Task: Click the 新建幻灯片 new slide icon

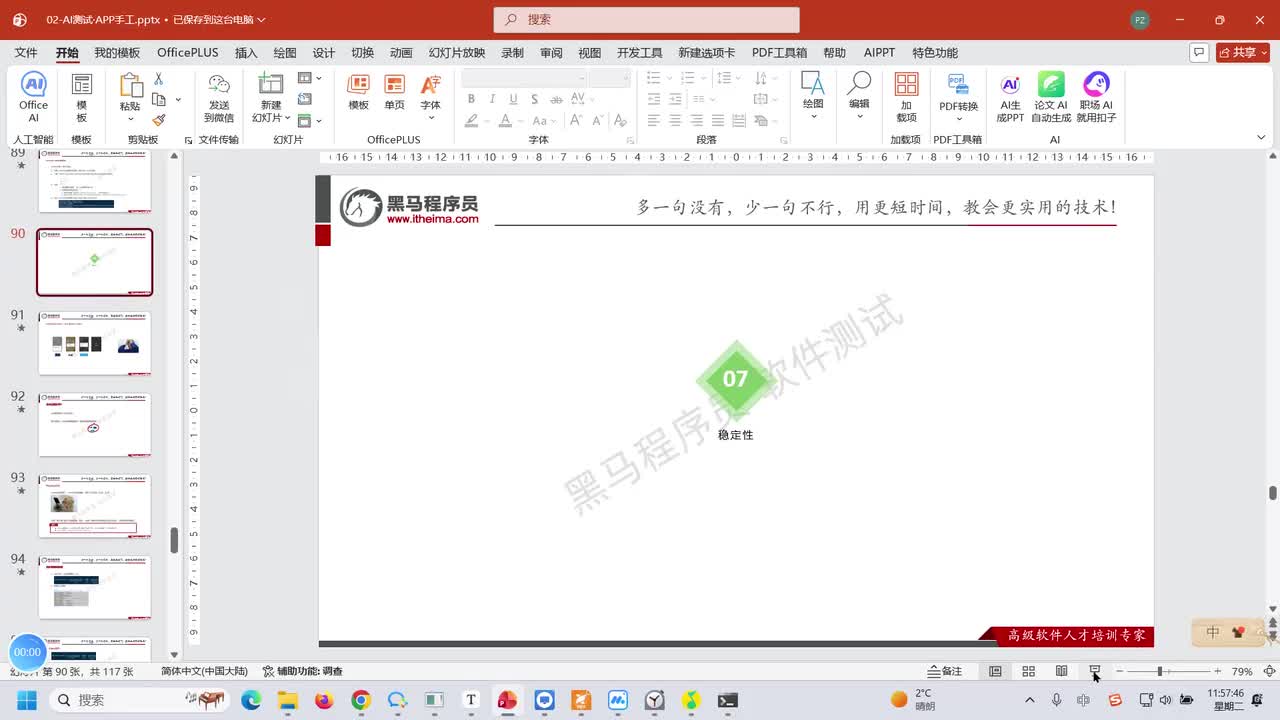Action: tap(270, 84)
